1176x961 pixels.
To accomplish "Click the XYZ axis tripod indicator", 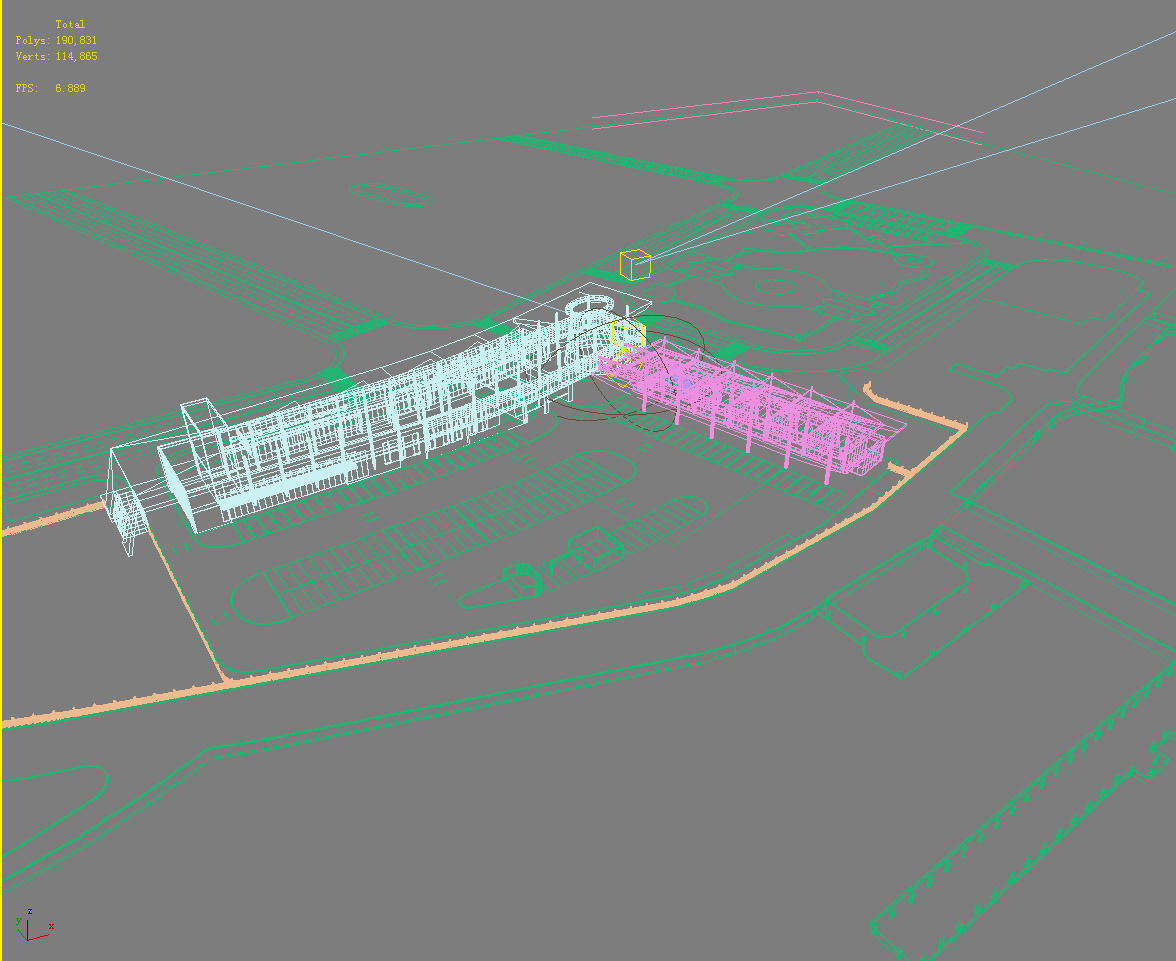I will 33,925.
